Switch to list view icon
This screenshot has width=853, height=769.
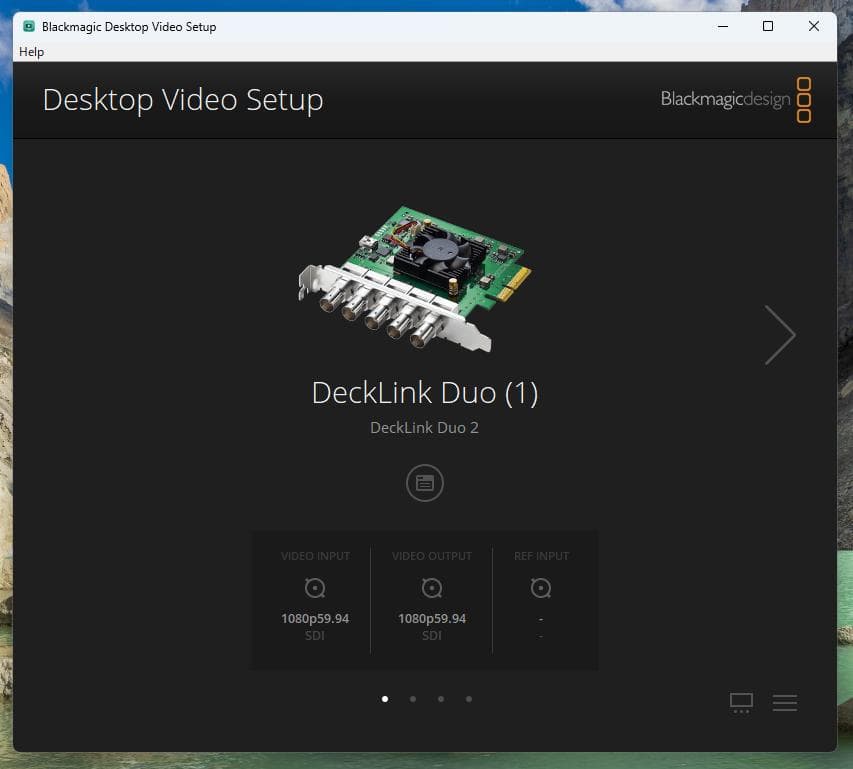(x=784, y=703)
